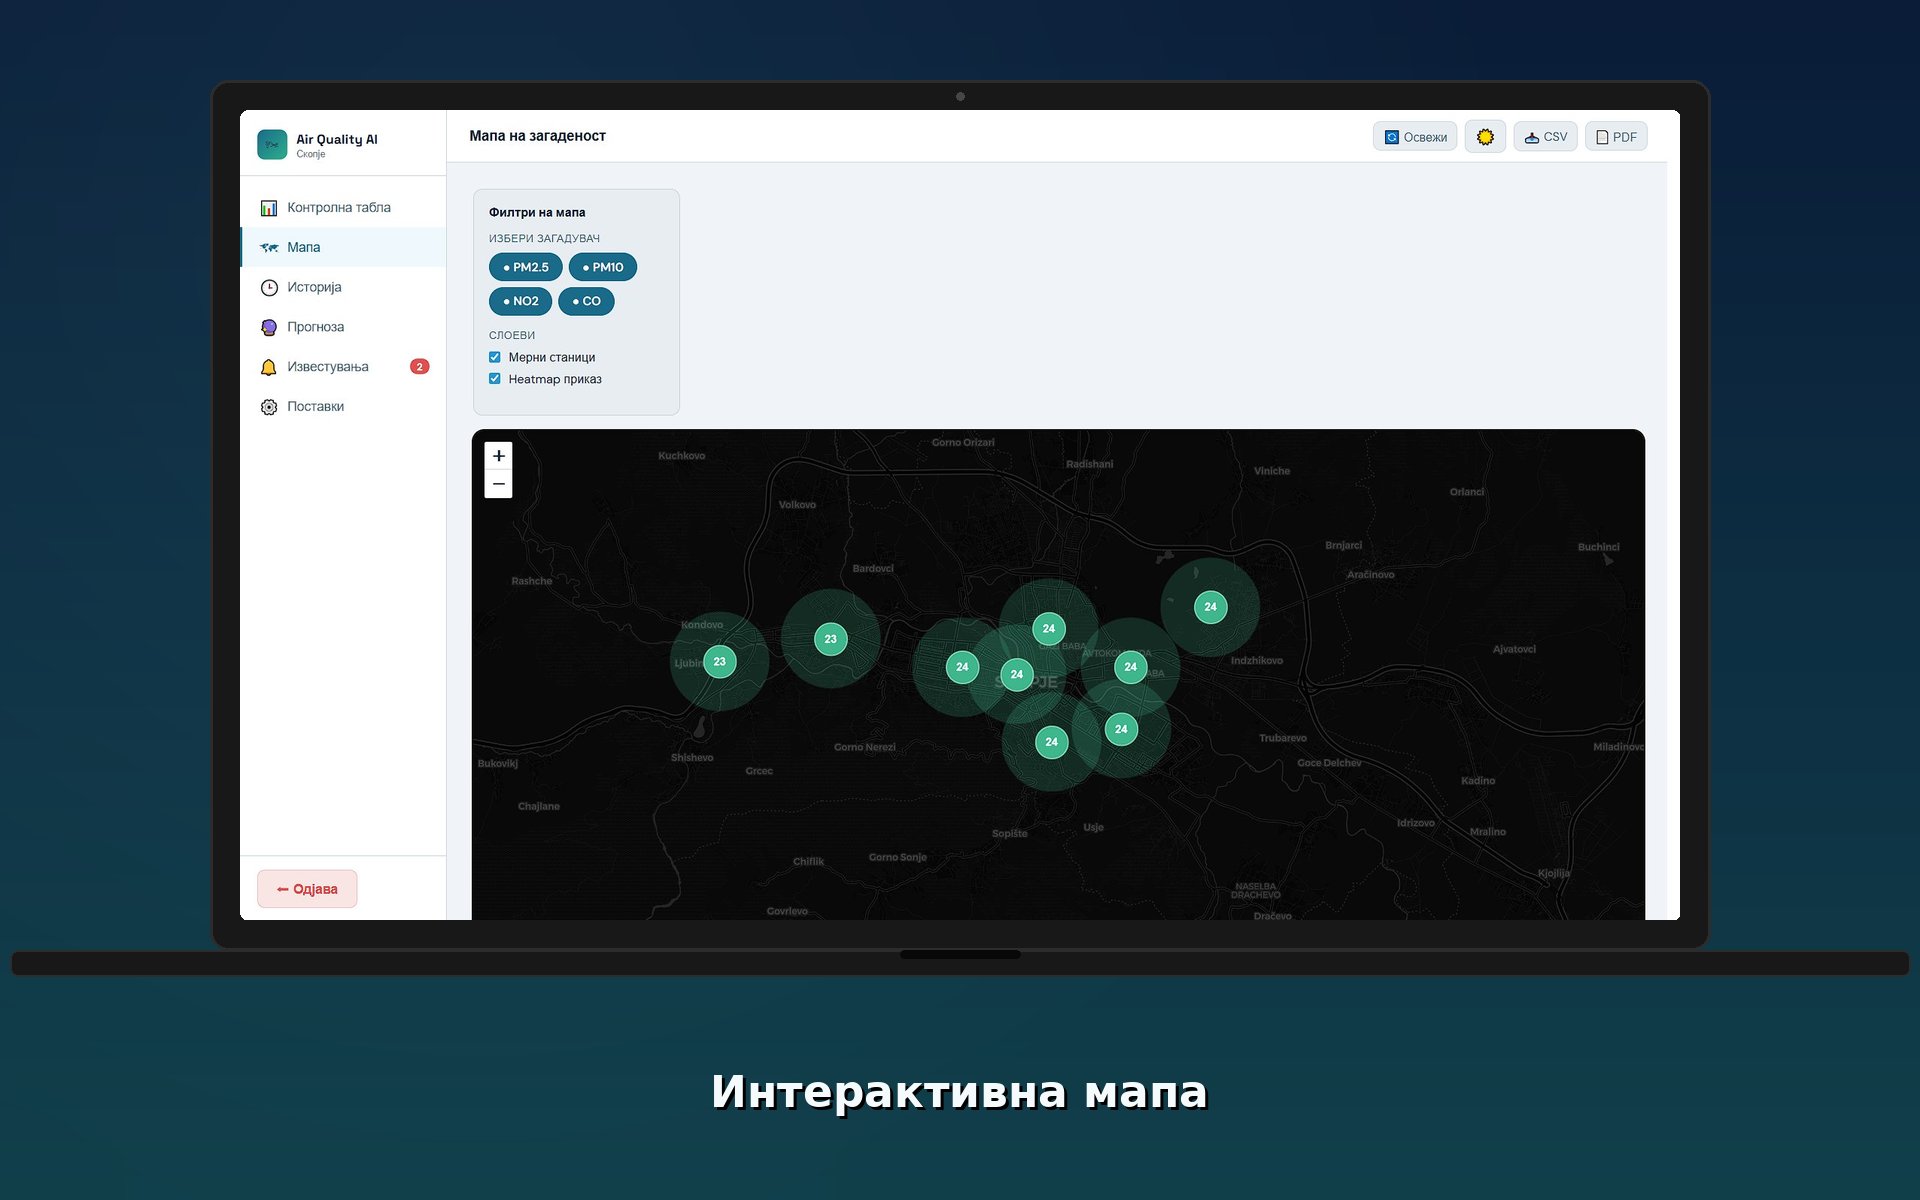Click the map label Radishani
The width and height of the screenshot is (1920, 1200).
tap(1090, 464)
